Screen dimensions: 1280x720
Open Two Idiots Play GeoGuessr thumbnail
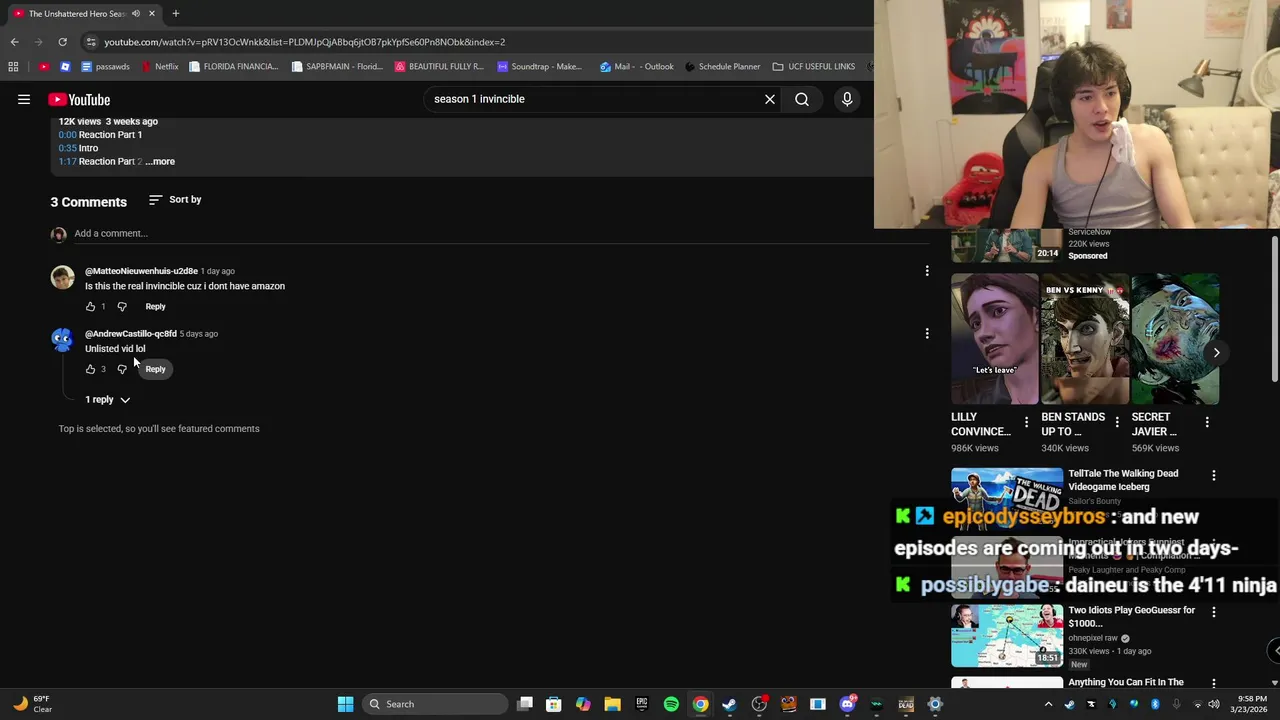(x=1007, y=635)
